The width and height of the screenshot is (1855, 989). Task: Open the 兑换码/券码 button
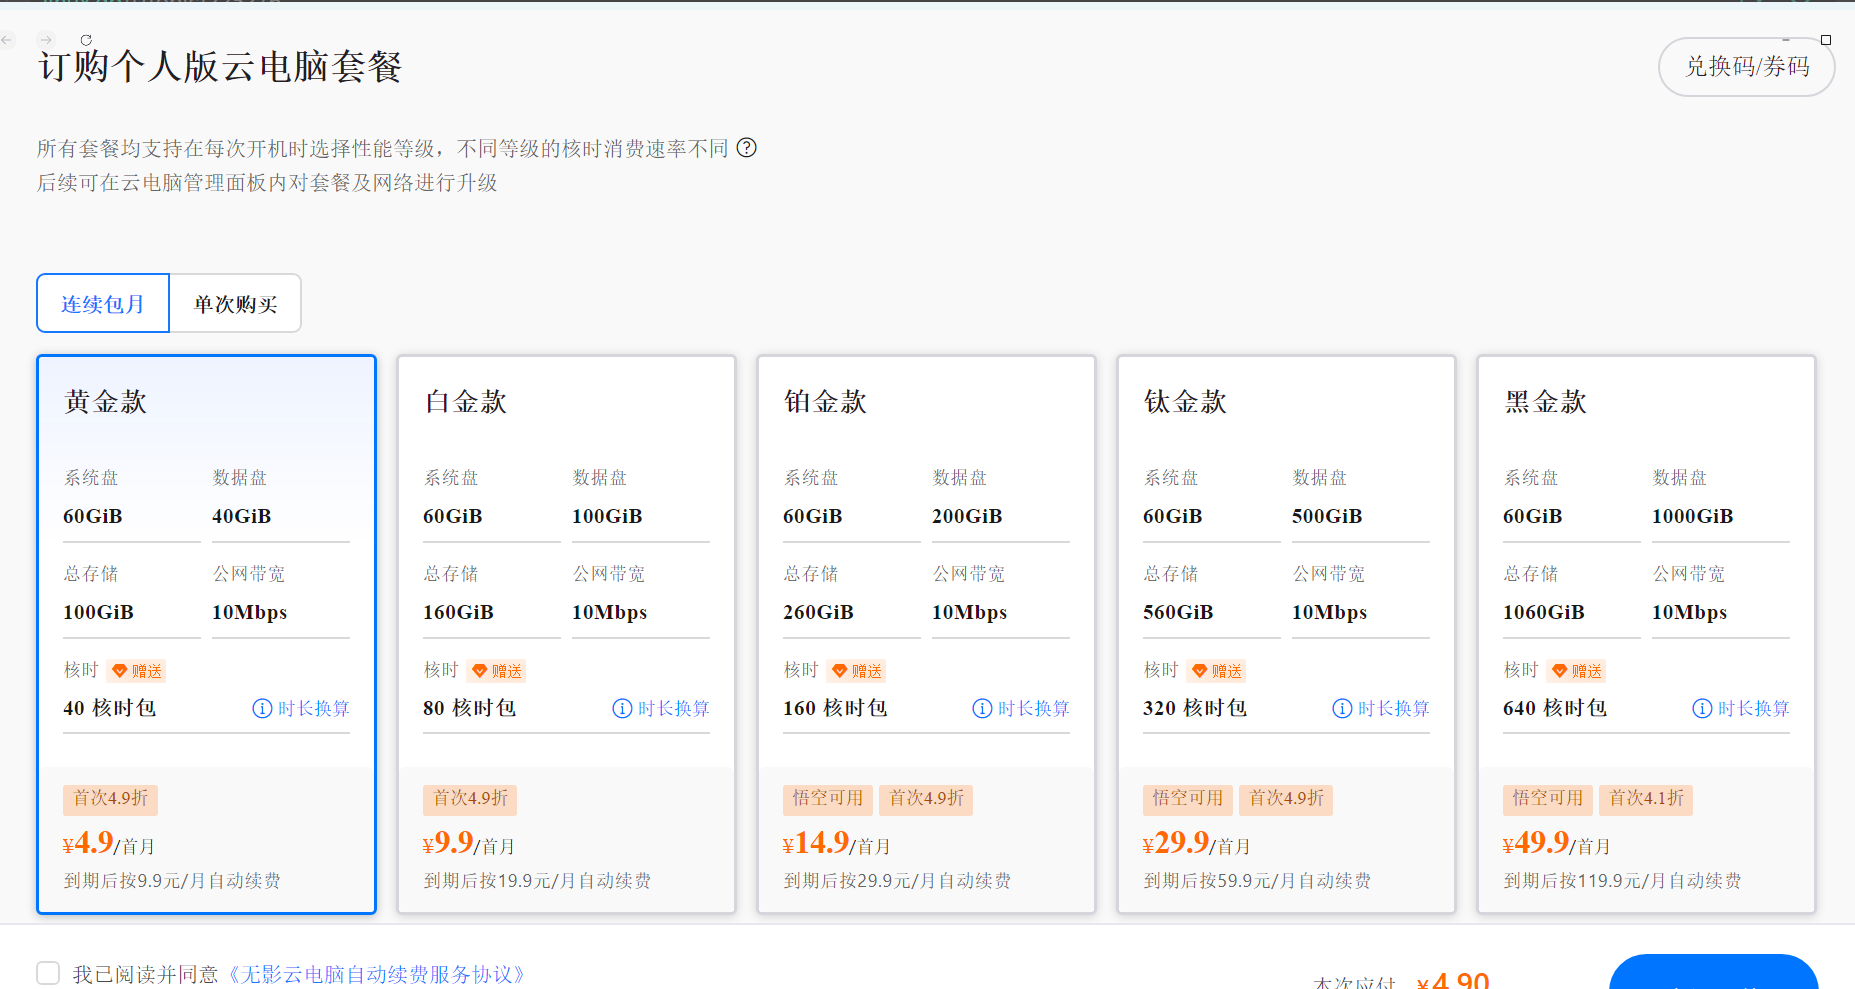point(1746,67)
